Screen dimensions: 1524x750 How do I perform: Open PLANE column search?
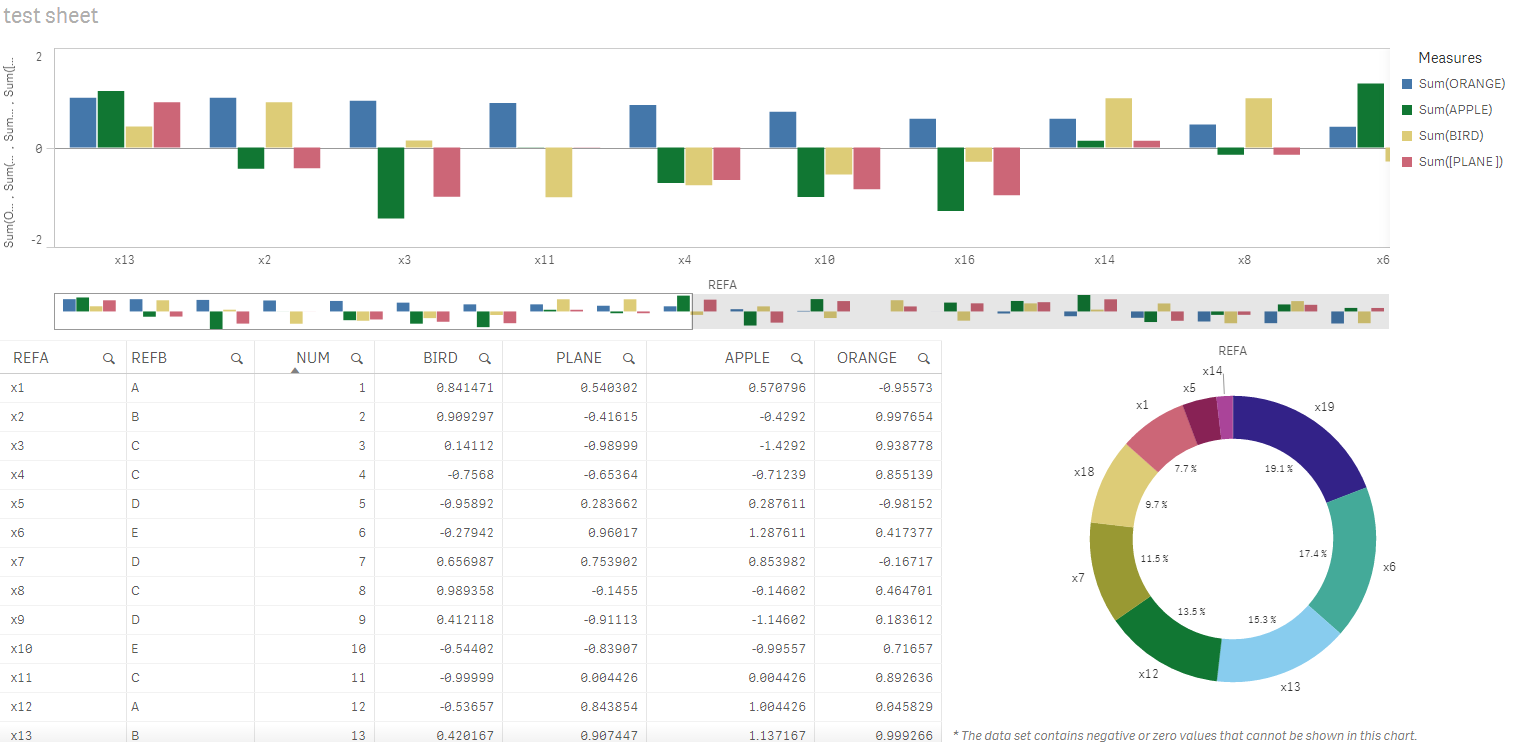(629, 358)
